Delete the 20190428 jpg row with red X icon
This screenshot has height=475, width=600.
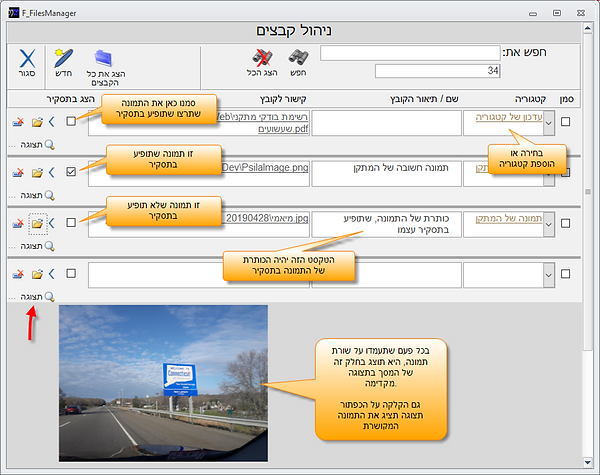point(18,223)
